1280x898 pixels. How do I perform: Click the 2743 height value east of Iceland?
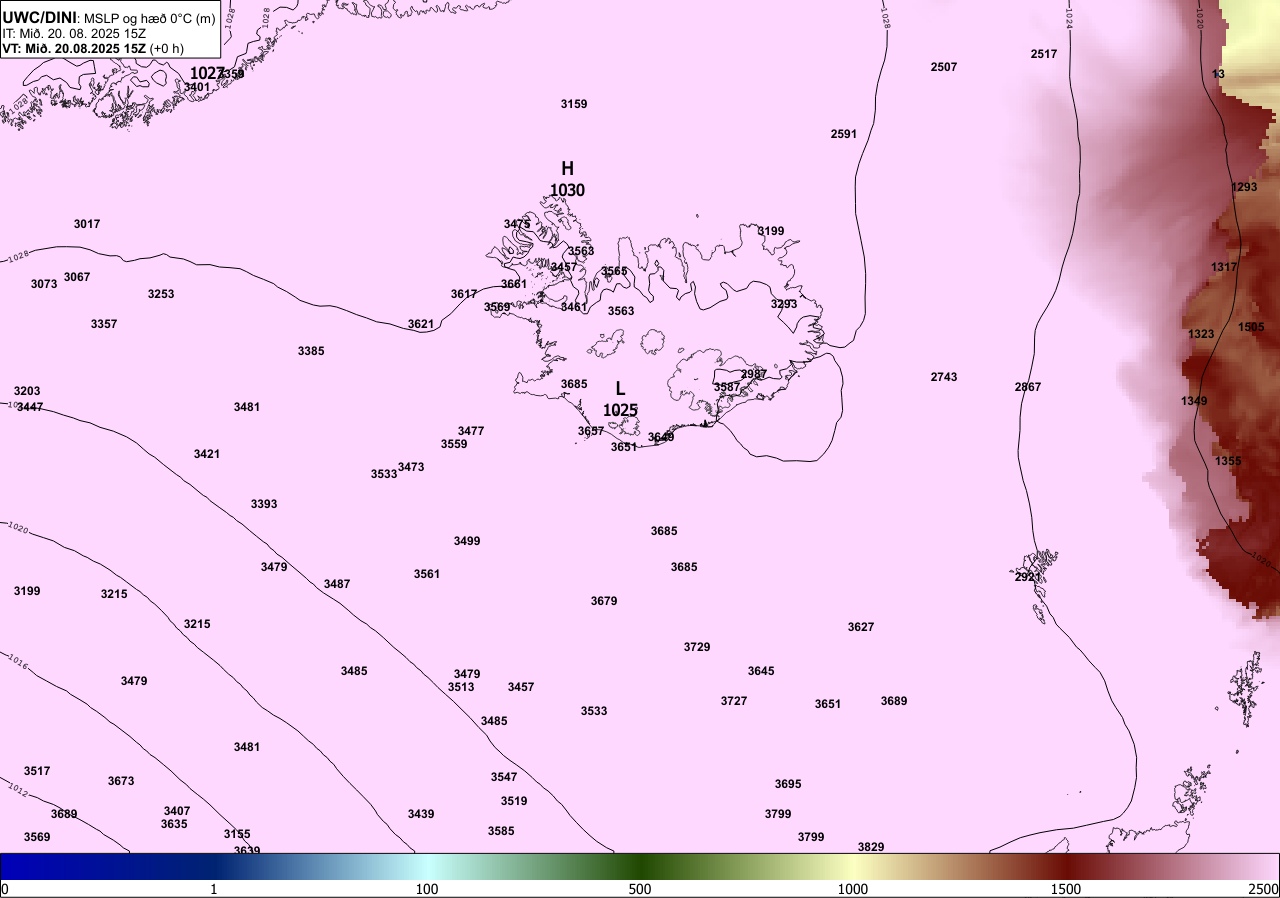(944, 377)
